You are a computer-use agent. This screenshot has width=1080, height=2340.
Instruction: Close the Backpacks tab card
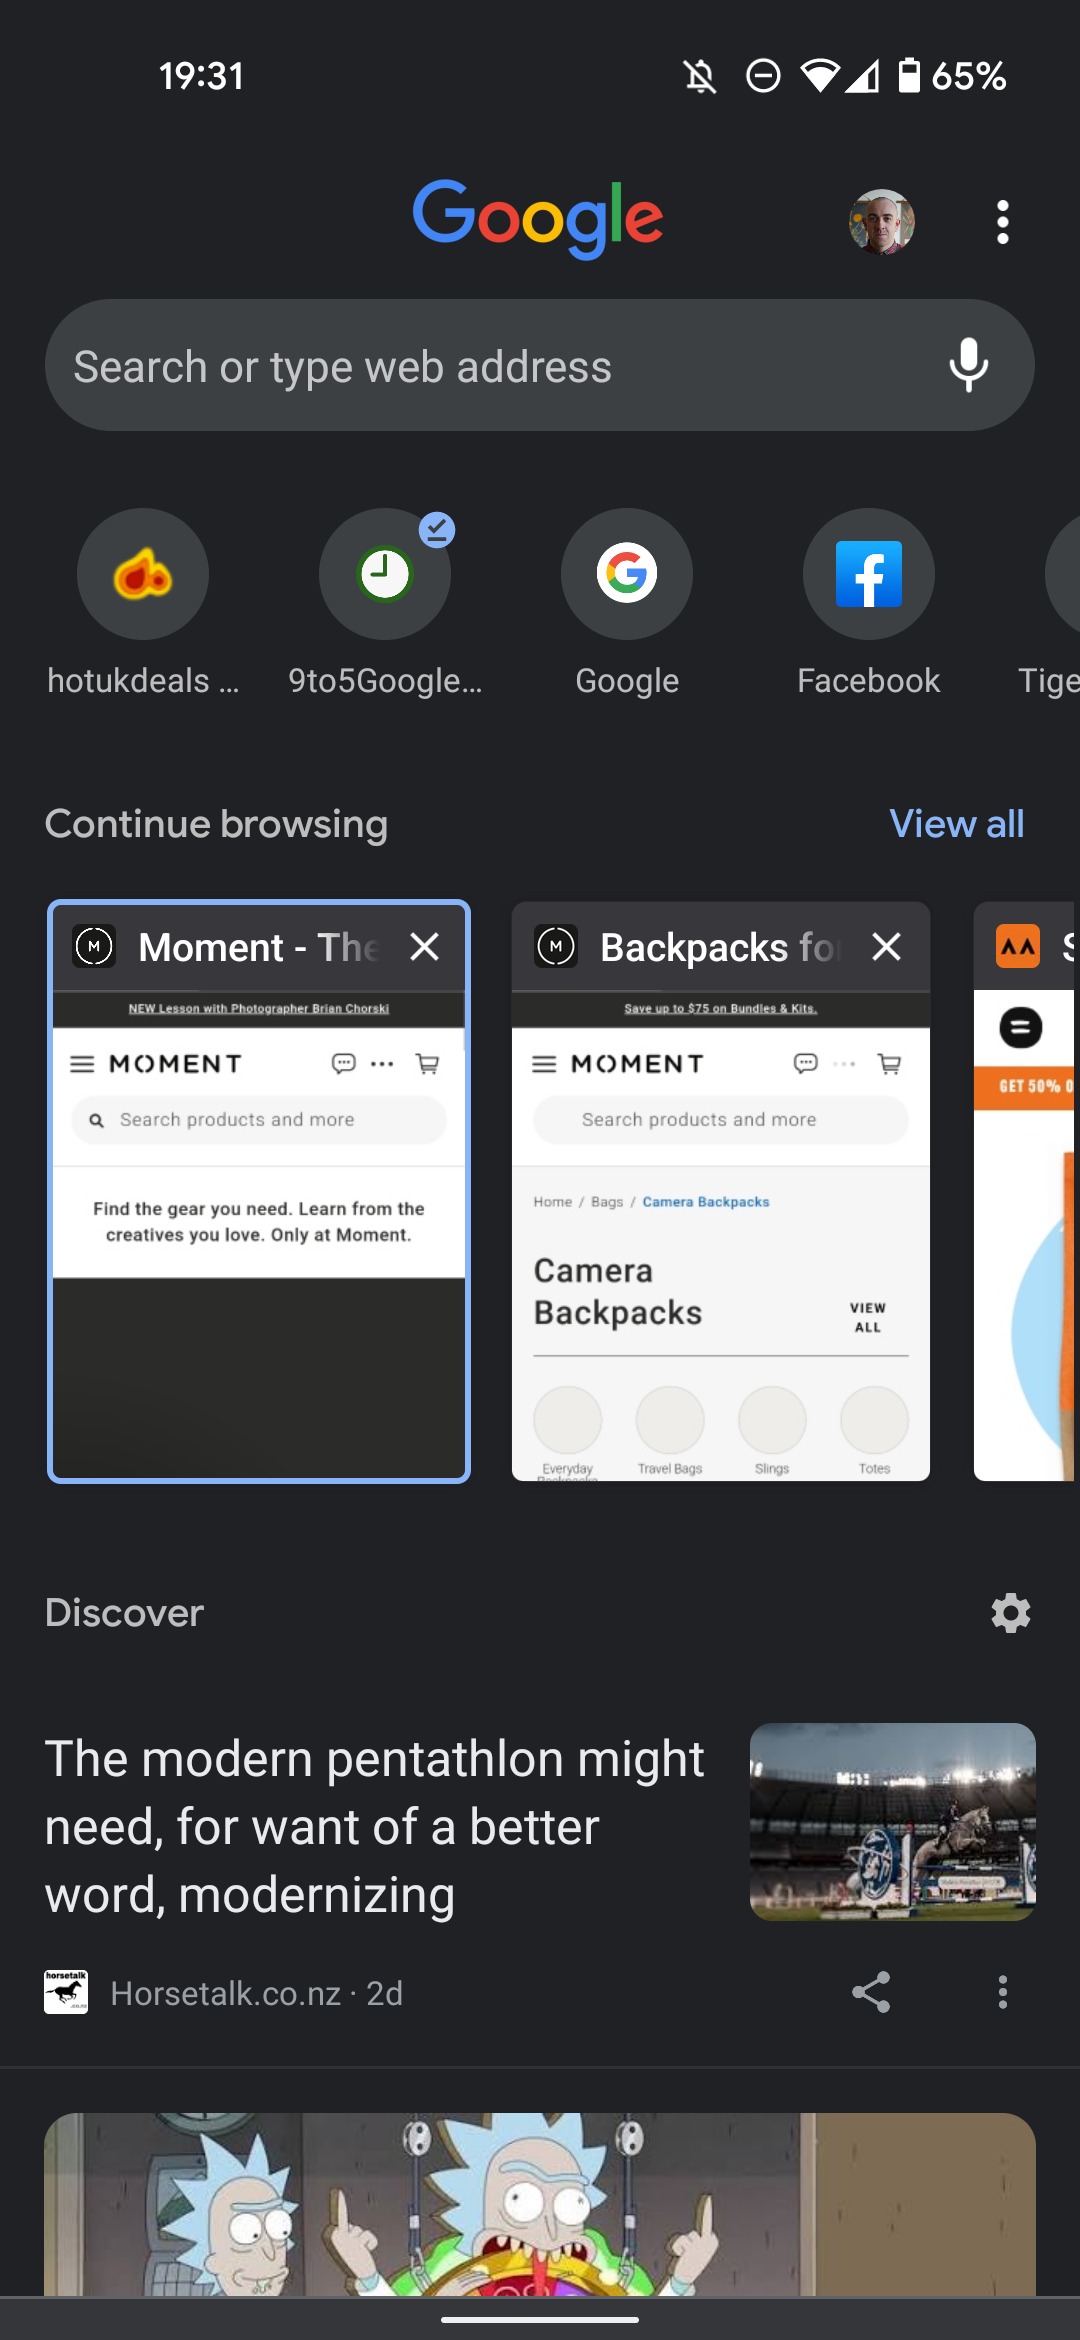pyautogui.click(x=887, y=947)
